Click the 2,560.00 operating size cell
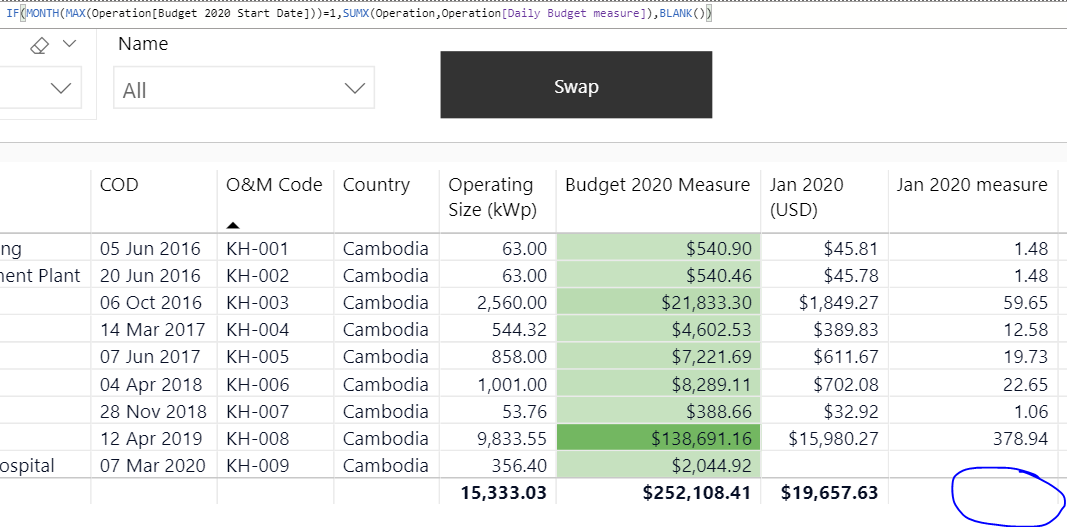 pyautogui.click(x=512, y=303)
